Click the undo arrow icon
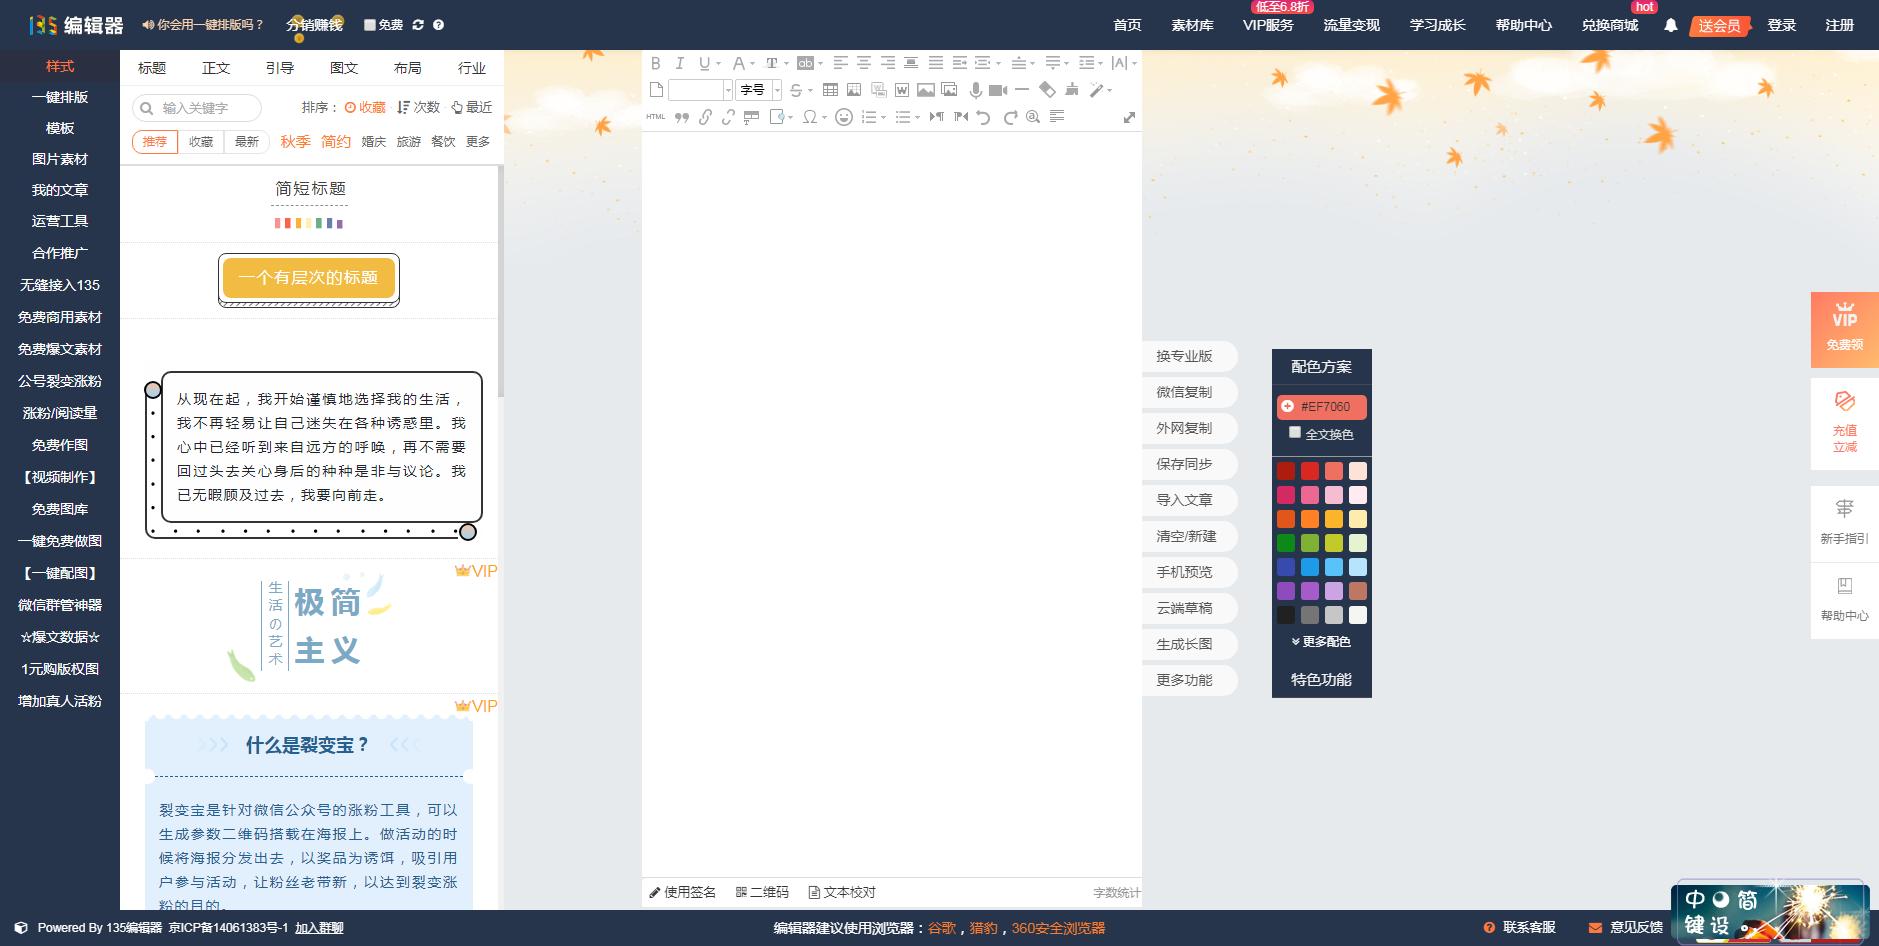 pyautogui.click(x=984, y=117)
